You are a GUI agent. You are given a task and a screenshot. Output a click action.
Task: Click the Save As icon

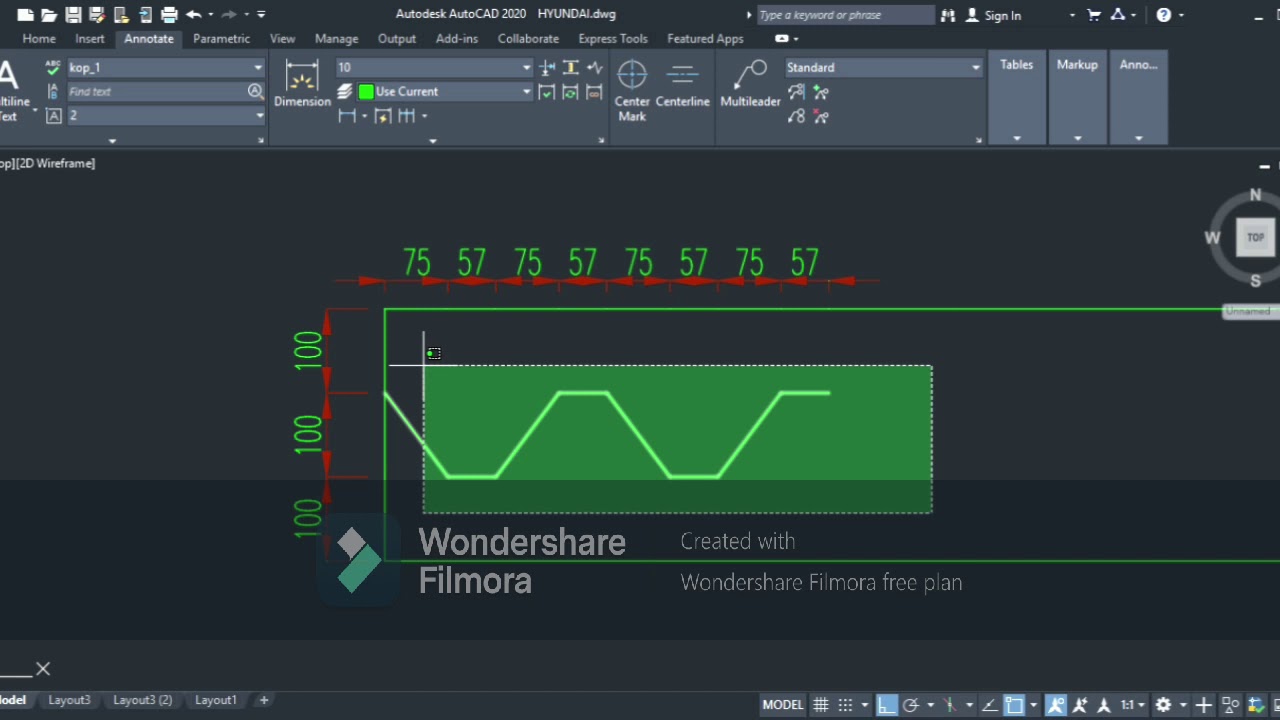pyautogui.click(x=97, y=15)
